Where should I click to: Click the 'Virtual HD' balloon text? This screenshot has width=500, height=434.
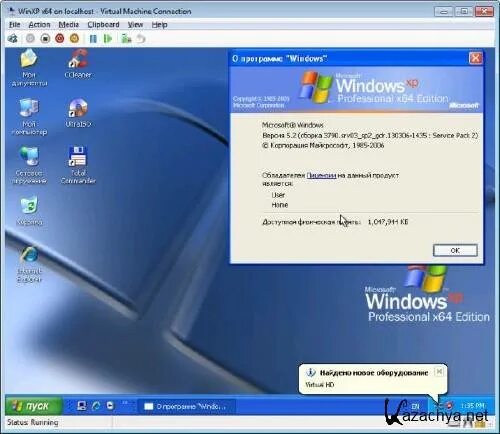[x=320, y=385]
